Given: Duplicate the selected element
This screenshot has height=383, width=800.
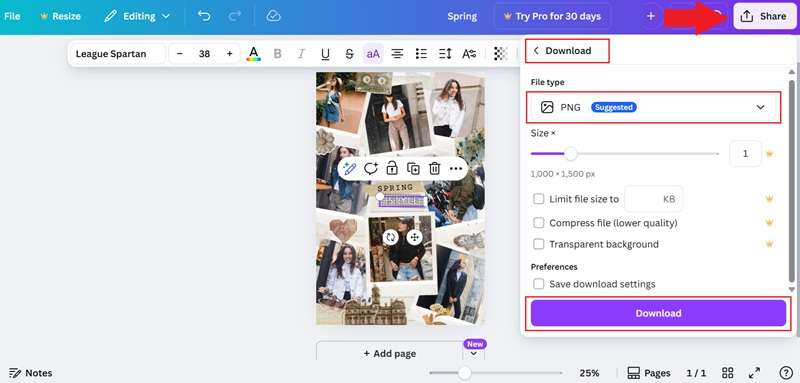Looking at the screenshot, I should coord(413,168).
